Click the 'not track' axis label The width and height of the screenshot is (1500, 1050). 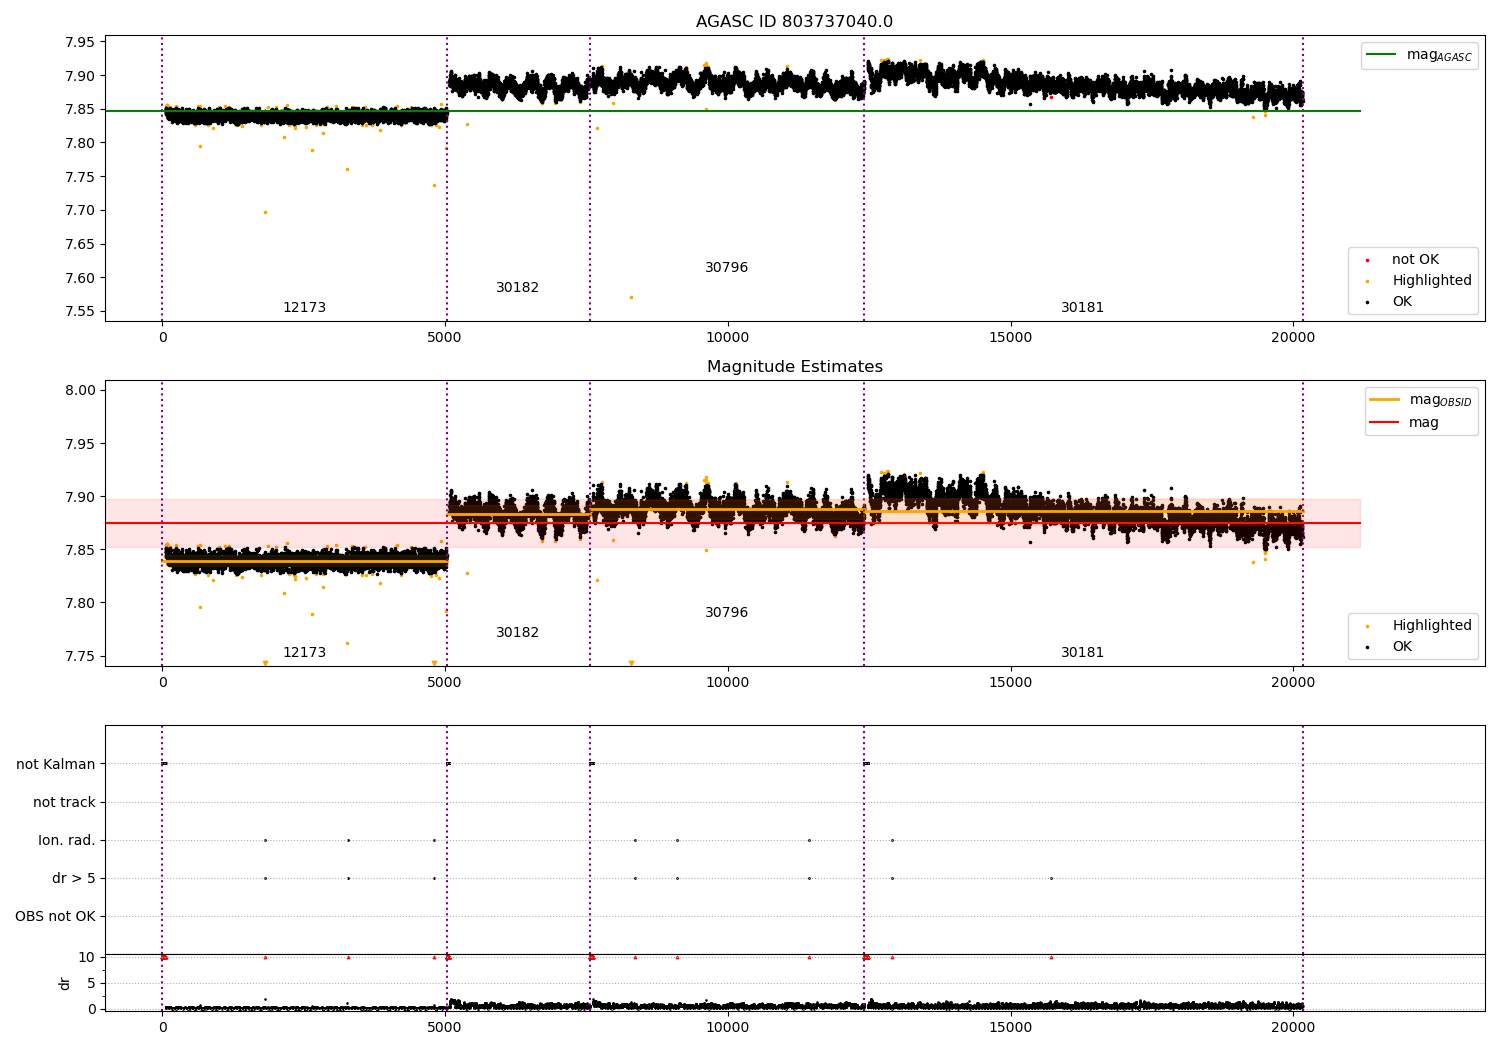point(64,802)
